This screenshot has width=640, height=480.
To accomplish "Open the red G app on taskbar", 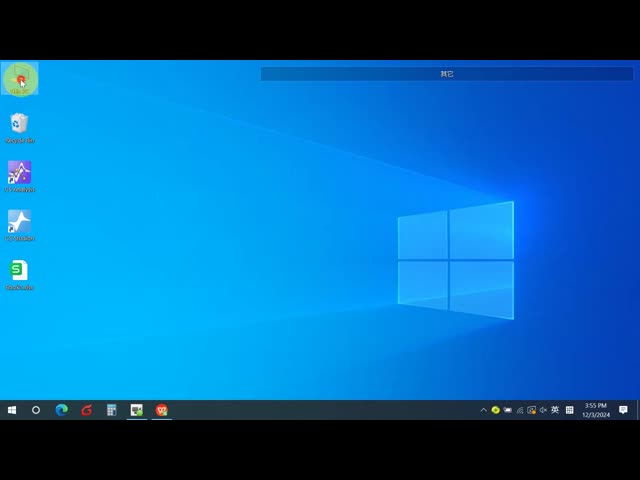I will (x=86, y=410).
